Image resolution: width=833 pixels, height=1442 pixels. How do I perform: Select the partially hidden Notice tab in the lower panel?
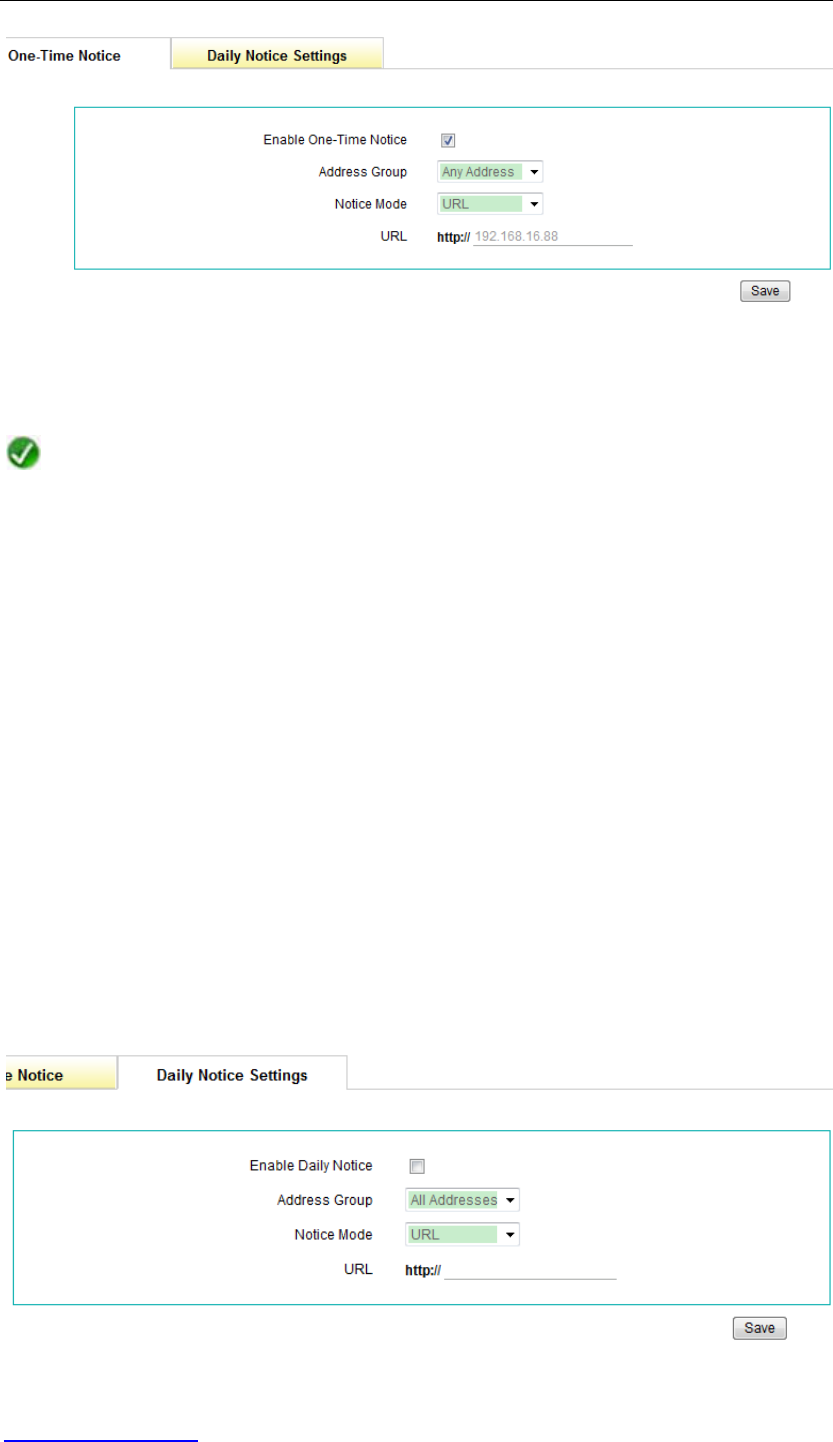coord(59,1075)
